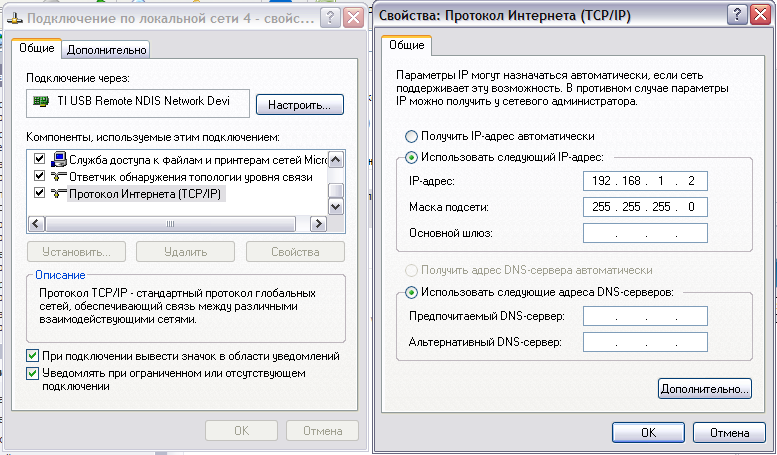This screenshot has width=777, height=455.
Task: Click the Основной шлюз address field
Action: [x=645, y=233]
